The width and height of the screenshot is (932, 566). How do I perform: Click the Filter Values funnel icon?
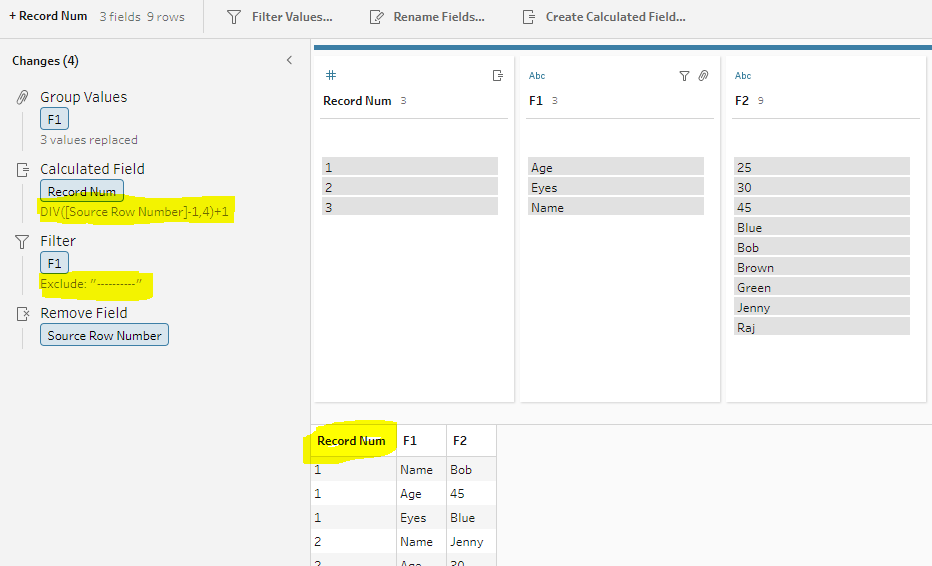[233, 17]
